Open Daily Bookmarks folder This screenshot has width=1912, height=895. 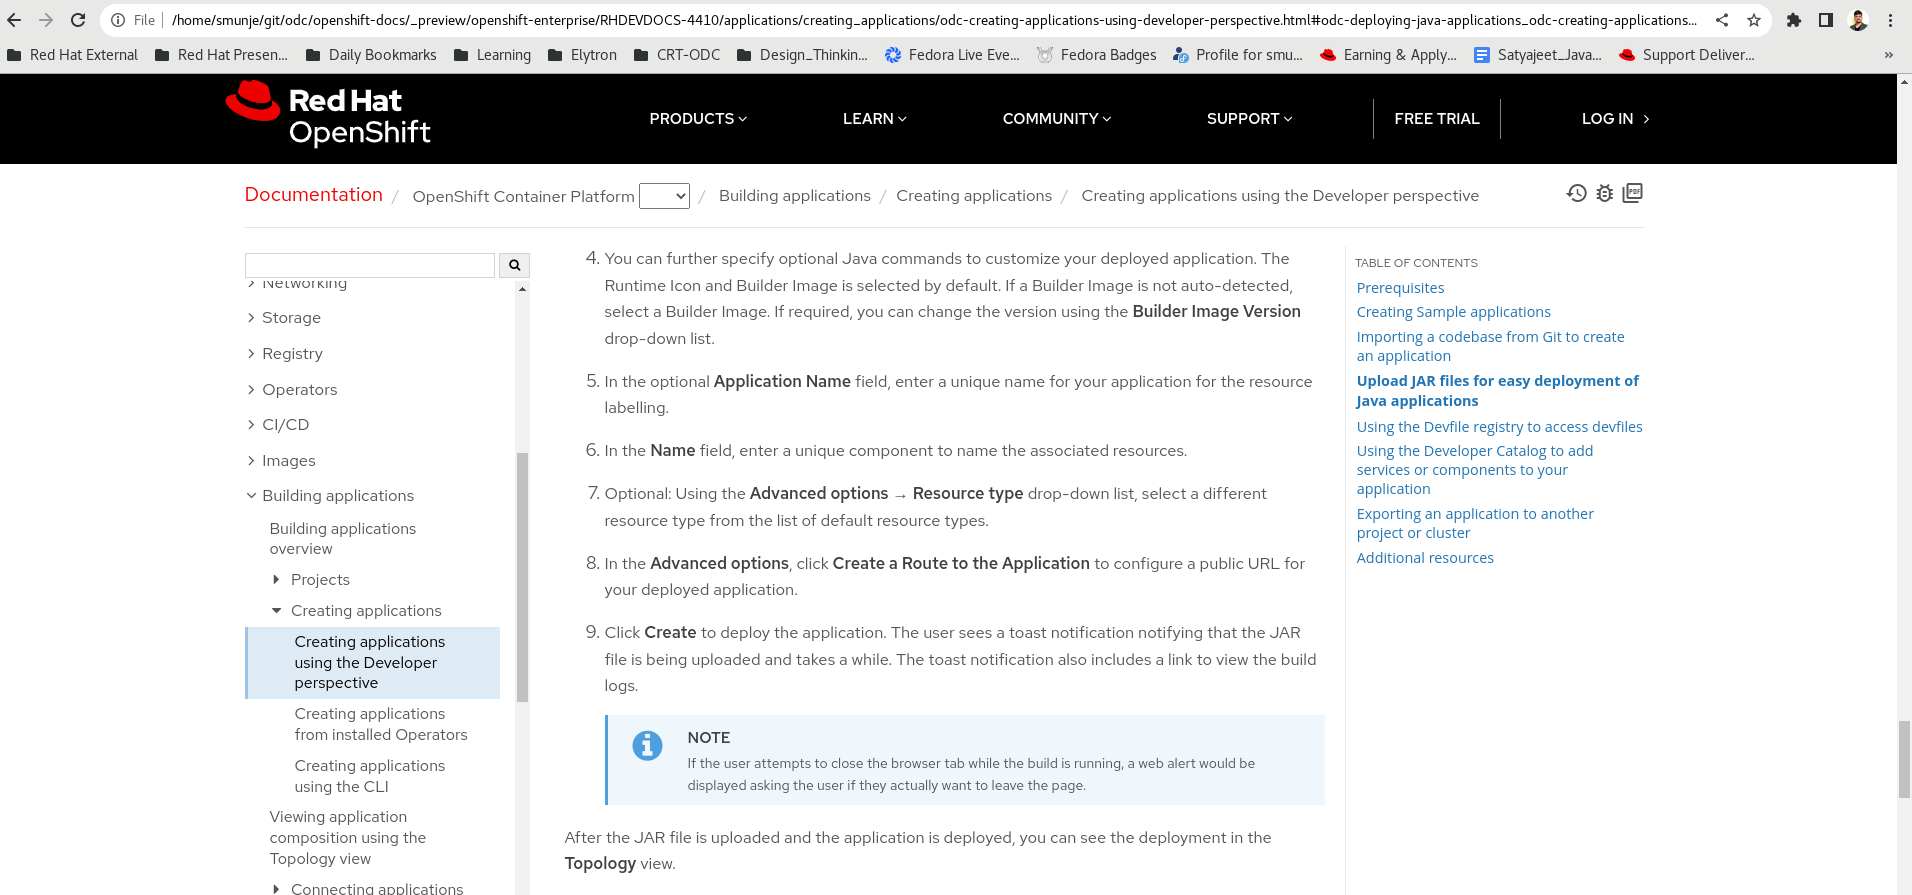tap(371, 55)
